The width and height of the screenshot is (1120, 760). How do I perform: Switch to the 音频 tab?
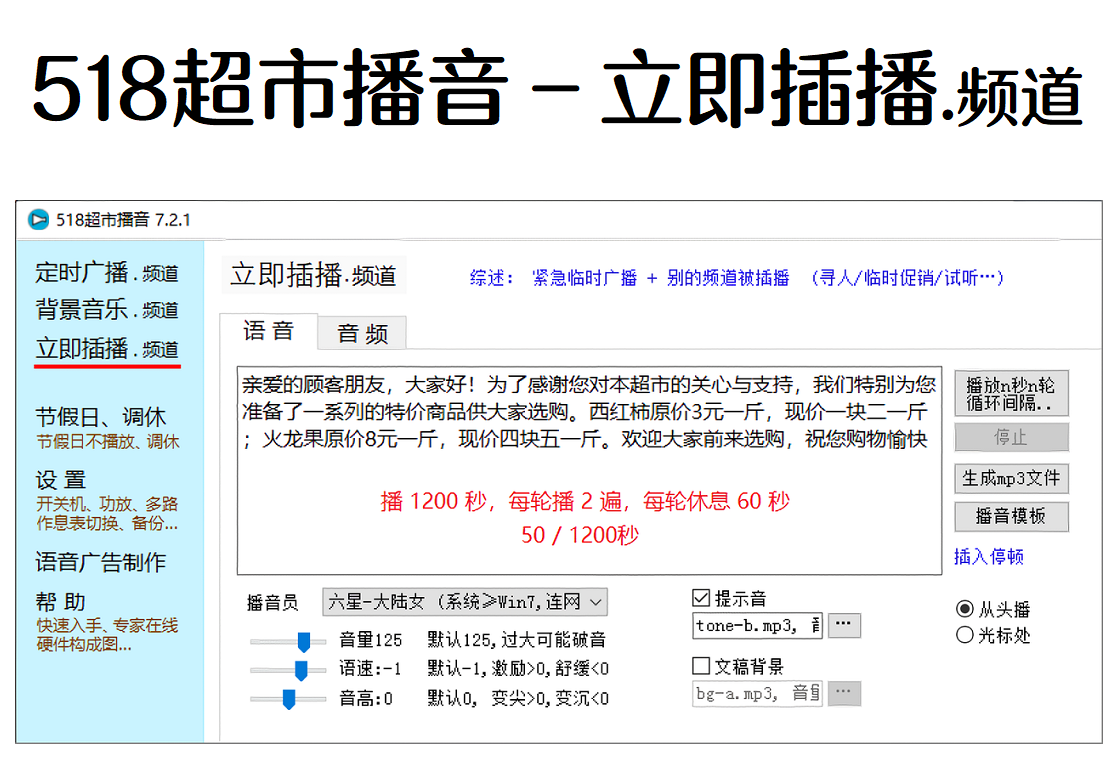click(x=362, y=334)
